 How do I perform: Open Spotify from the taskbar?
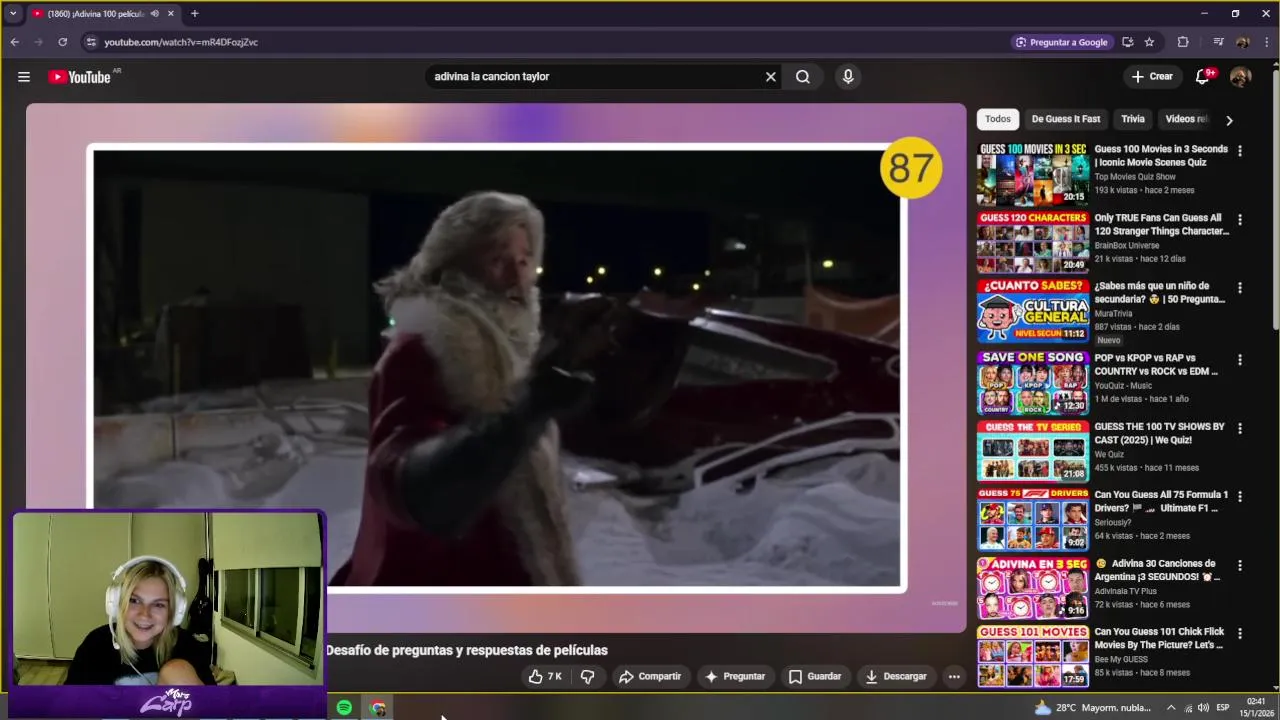[344, 708]
